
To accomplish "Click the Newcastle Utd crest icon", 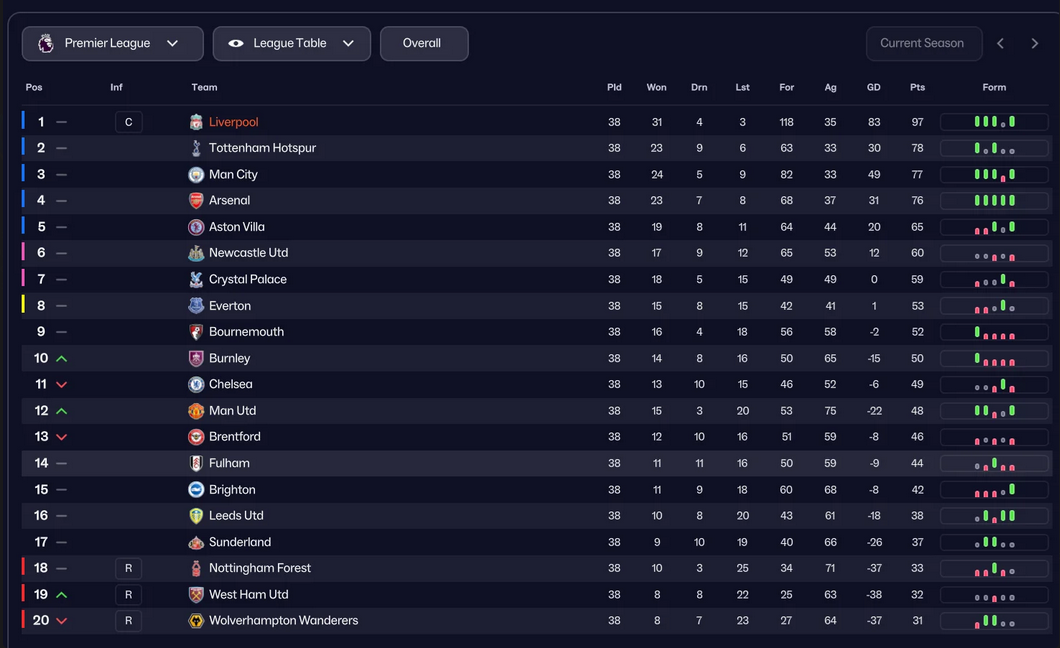I will tap(196, 253).
